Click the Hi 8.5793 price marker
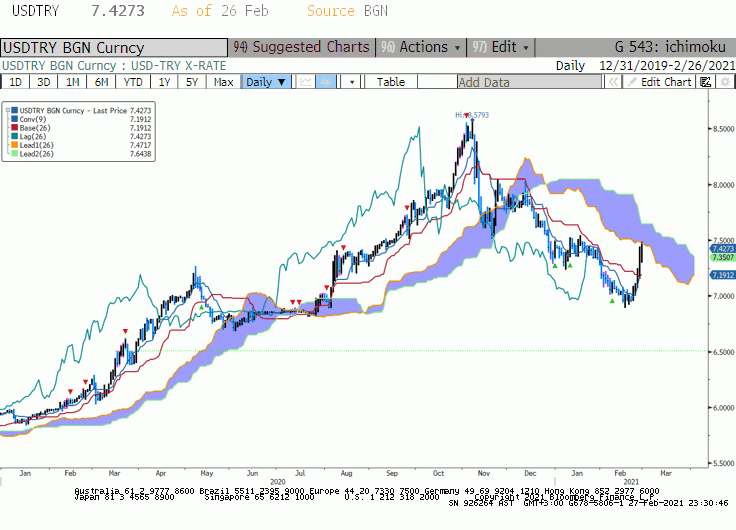Viewport: 736px width, 530px height. tap(472, 115)
